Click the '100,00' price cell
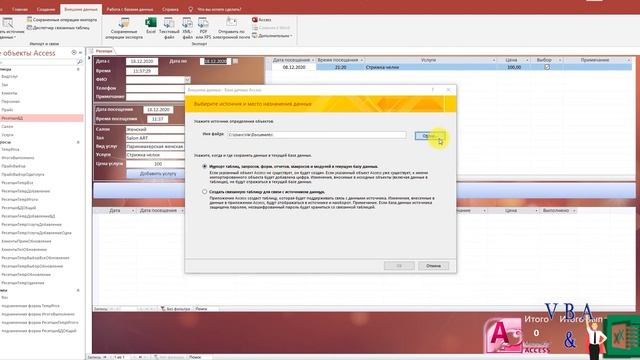This screenshot has height=360, width=640. pos(513,67)
